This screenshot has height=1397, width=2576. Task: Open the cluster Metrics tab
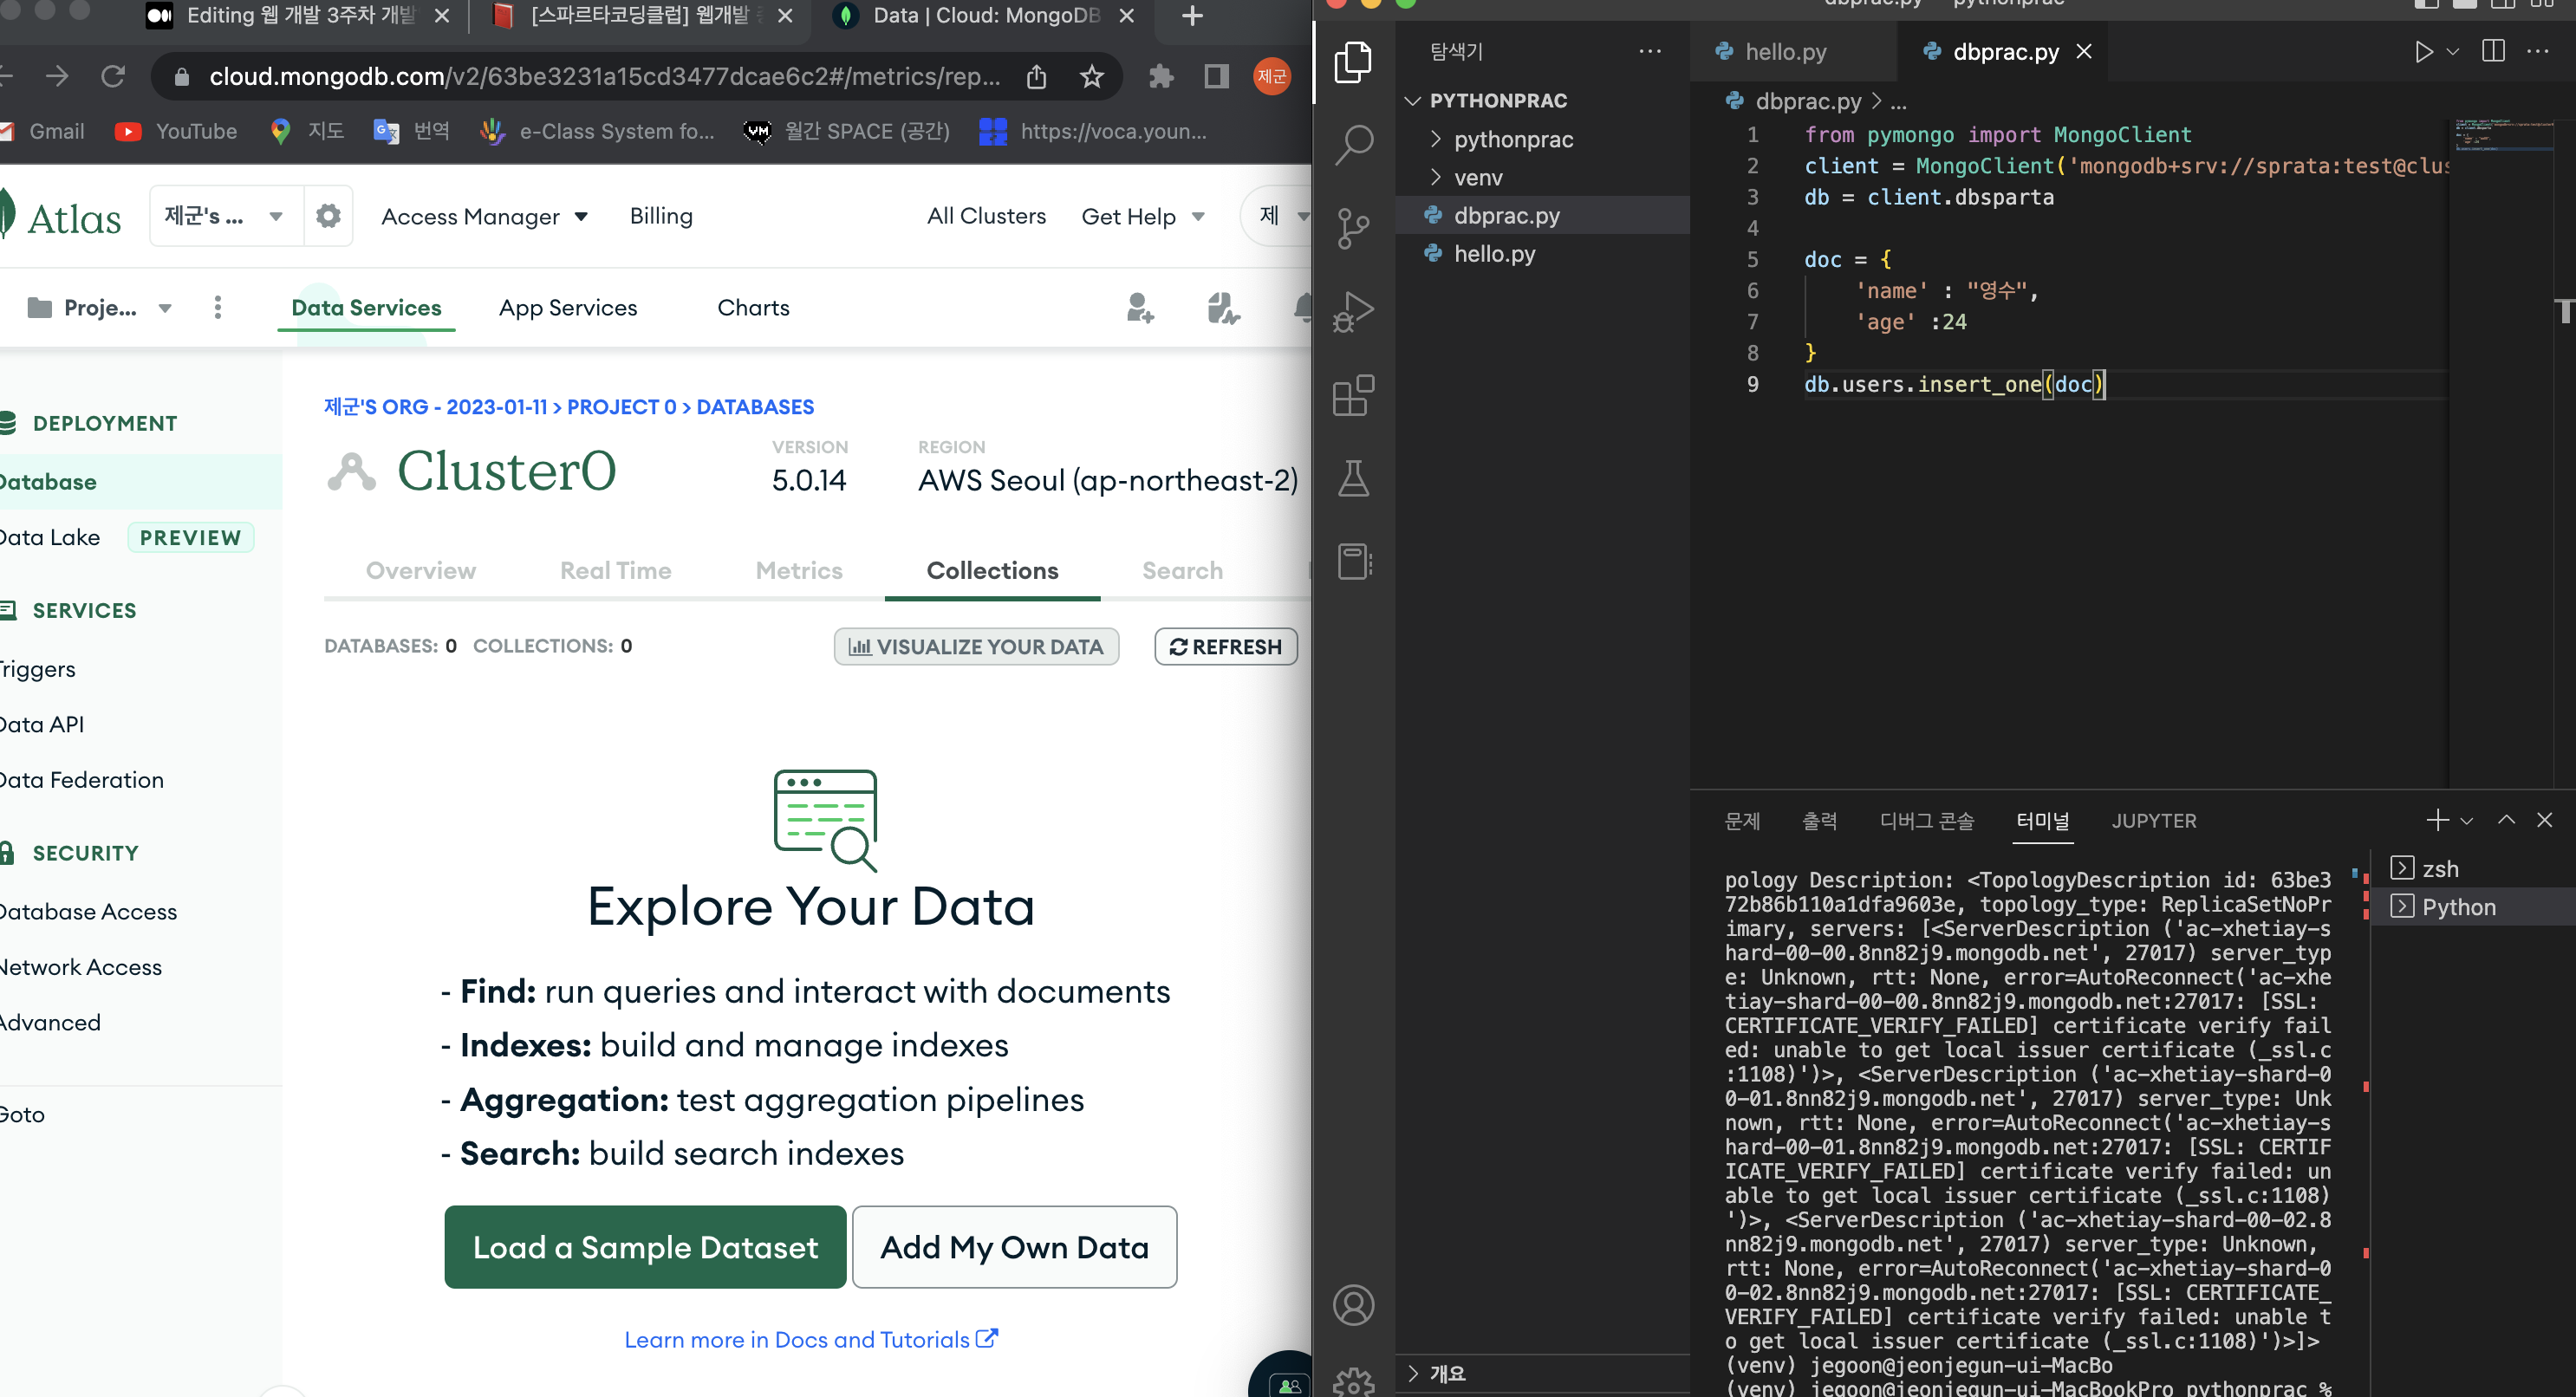[x=799, y=570]
